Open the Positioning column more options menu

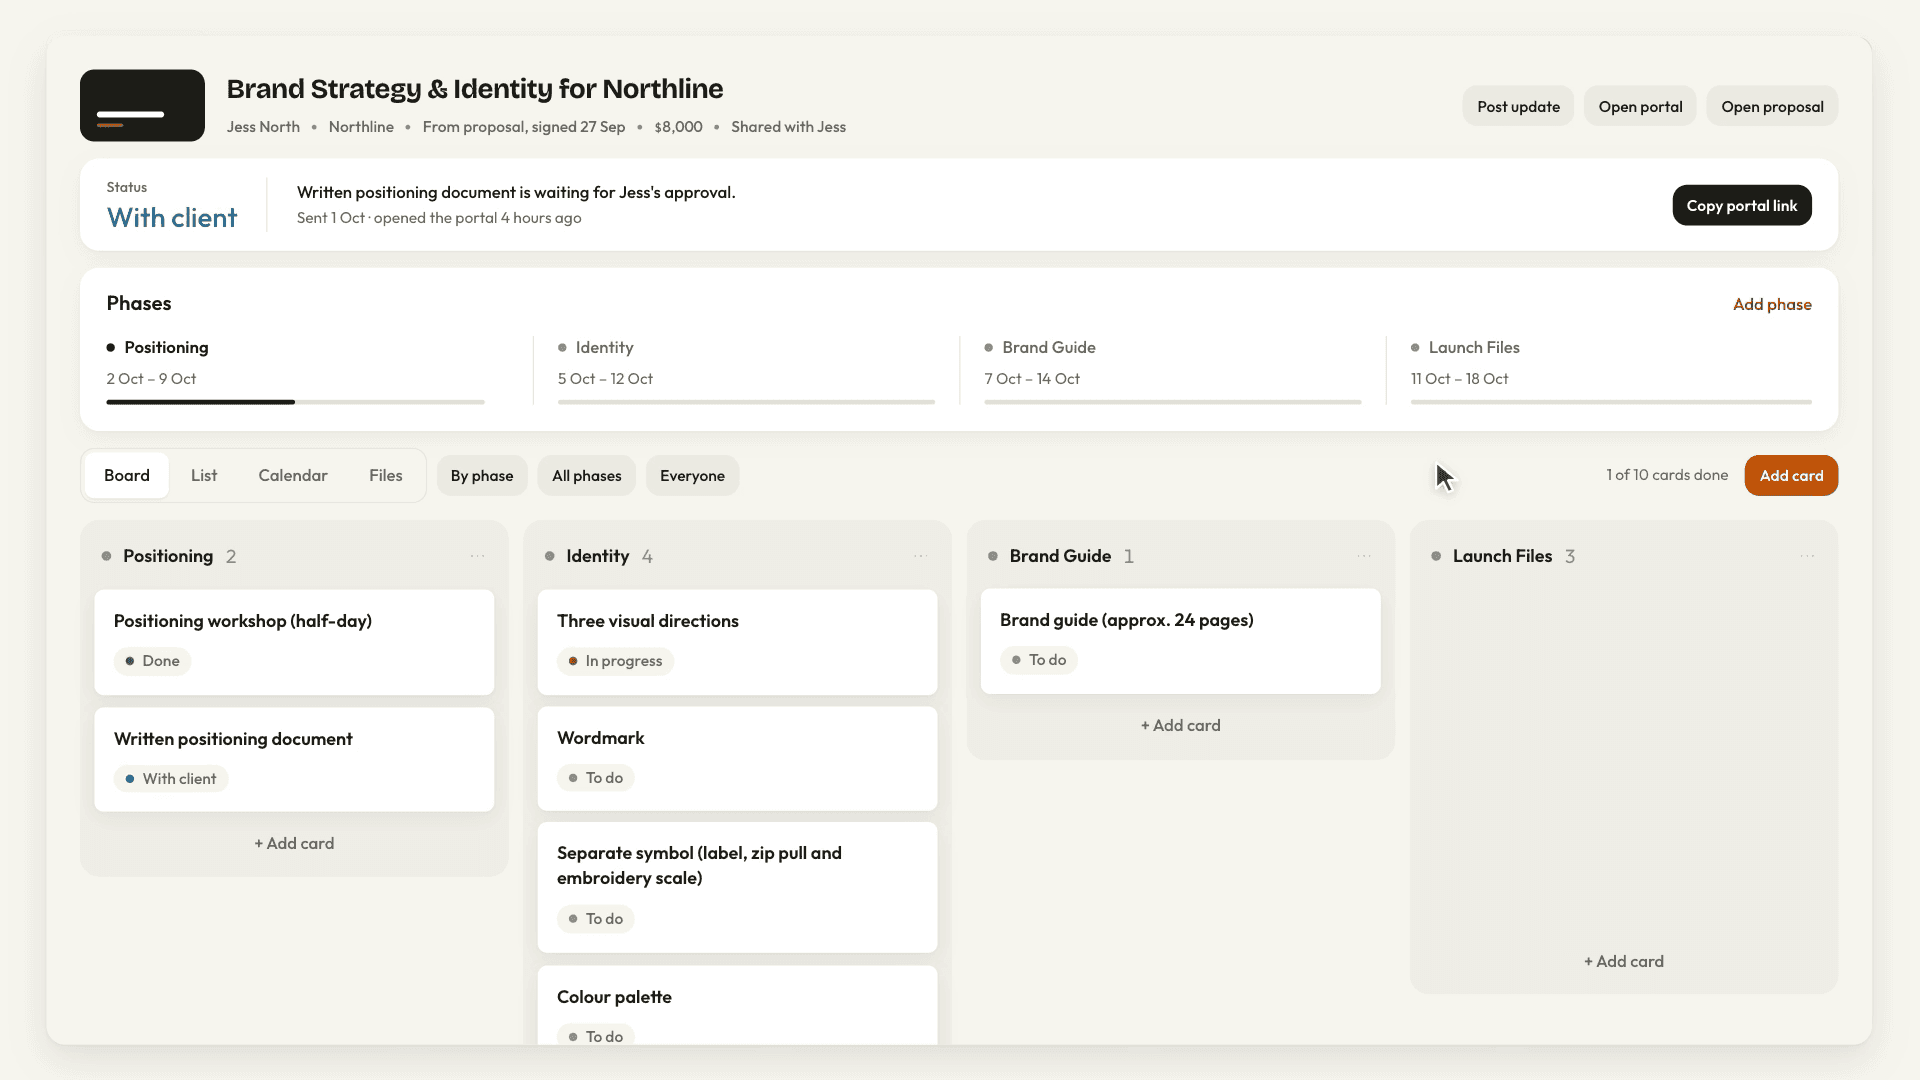coord(478,556)
